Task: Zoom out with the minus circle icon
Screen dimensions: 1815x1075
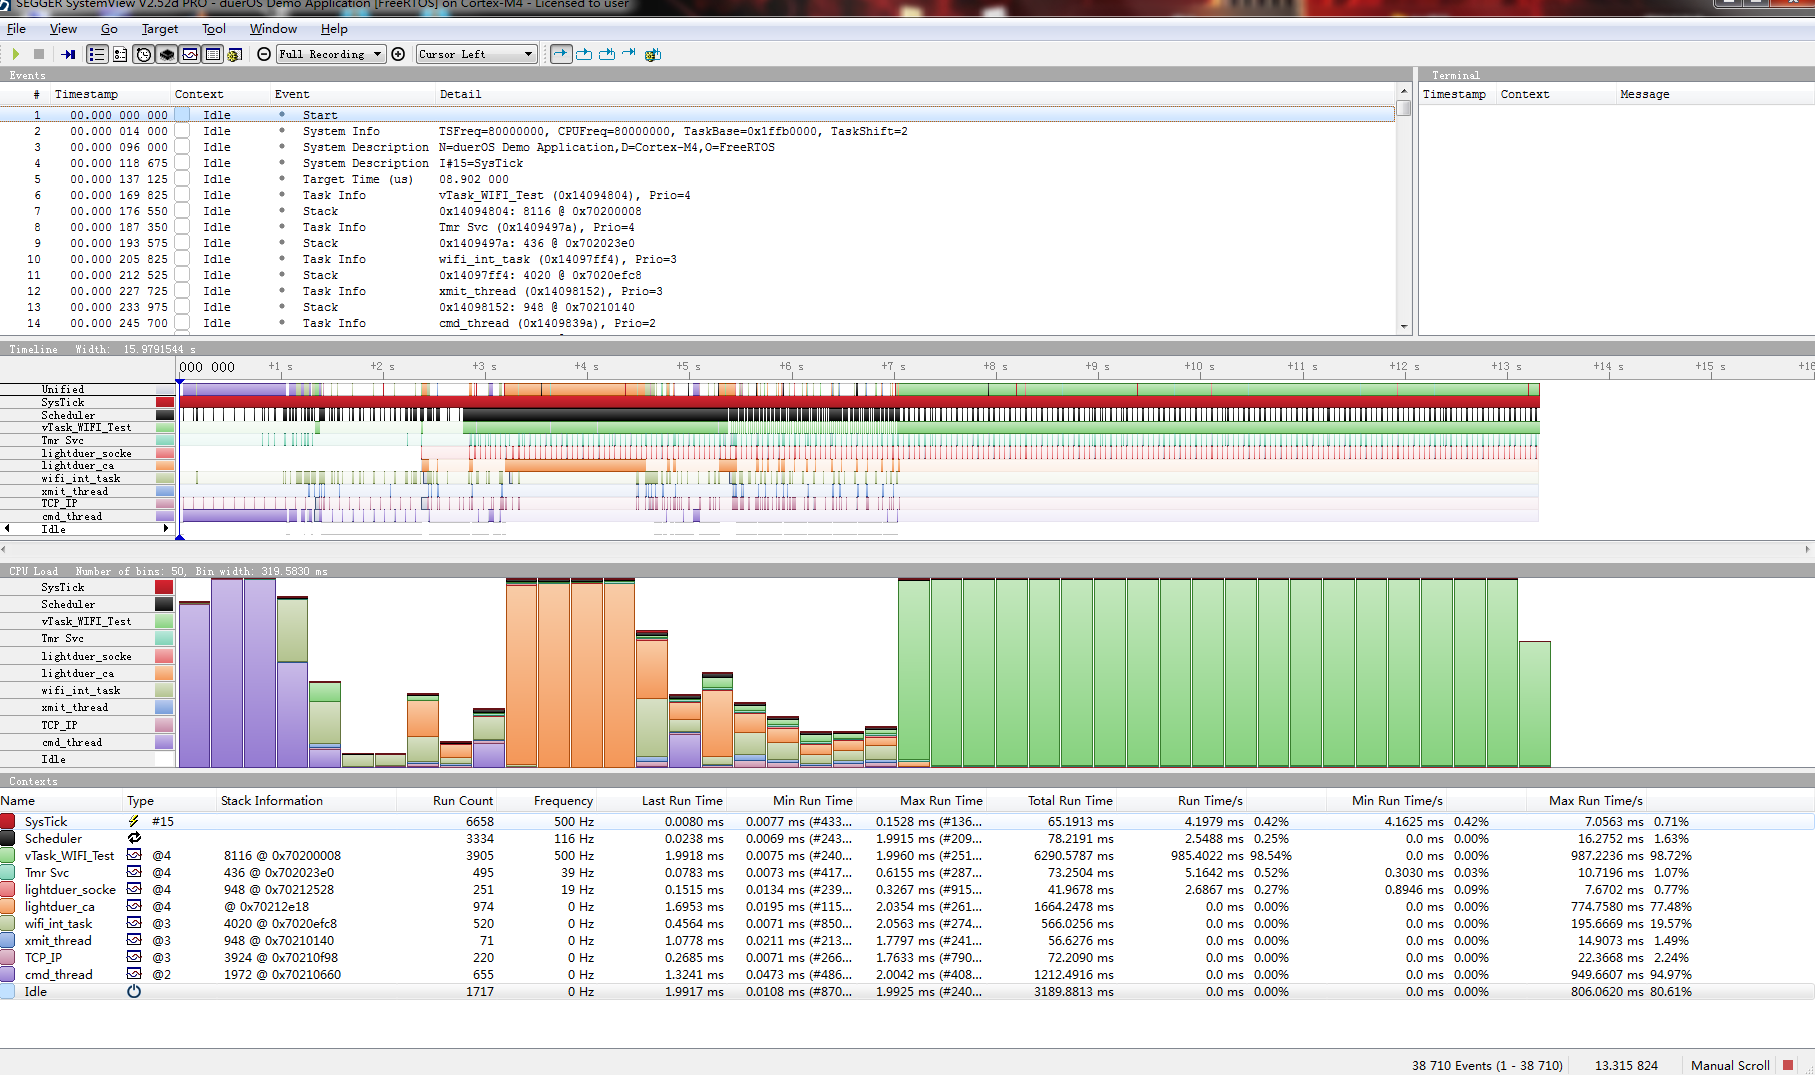Action: pyautogui.click(x=264, y=54)
